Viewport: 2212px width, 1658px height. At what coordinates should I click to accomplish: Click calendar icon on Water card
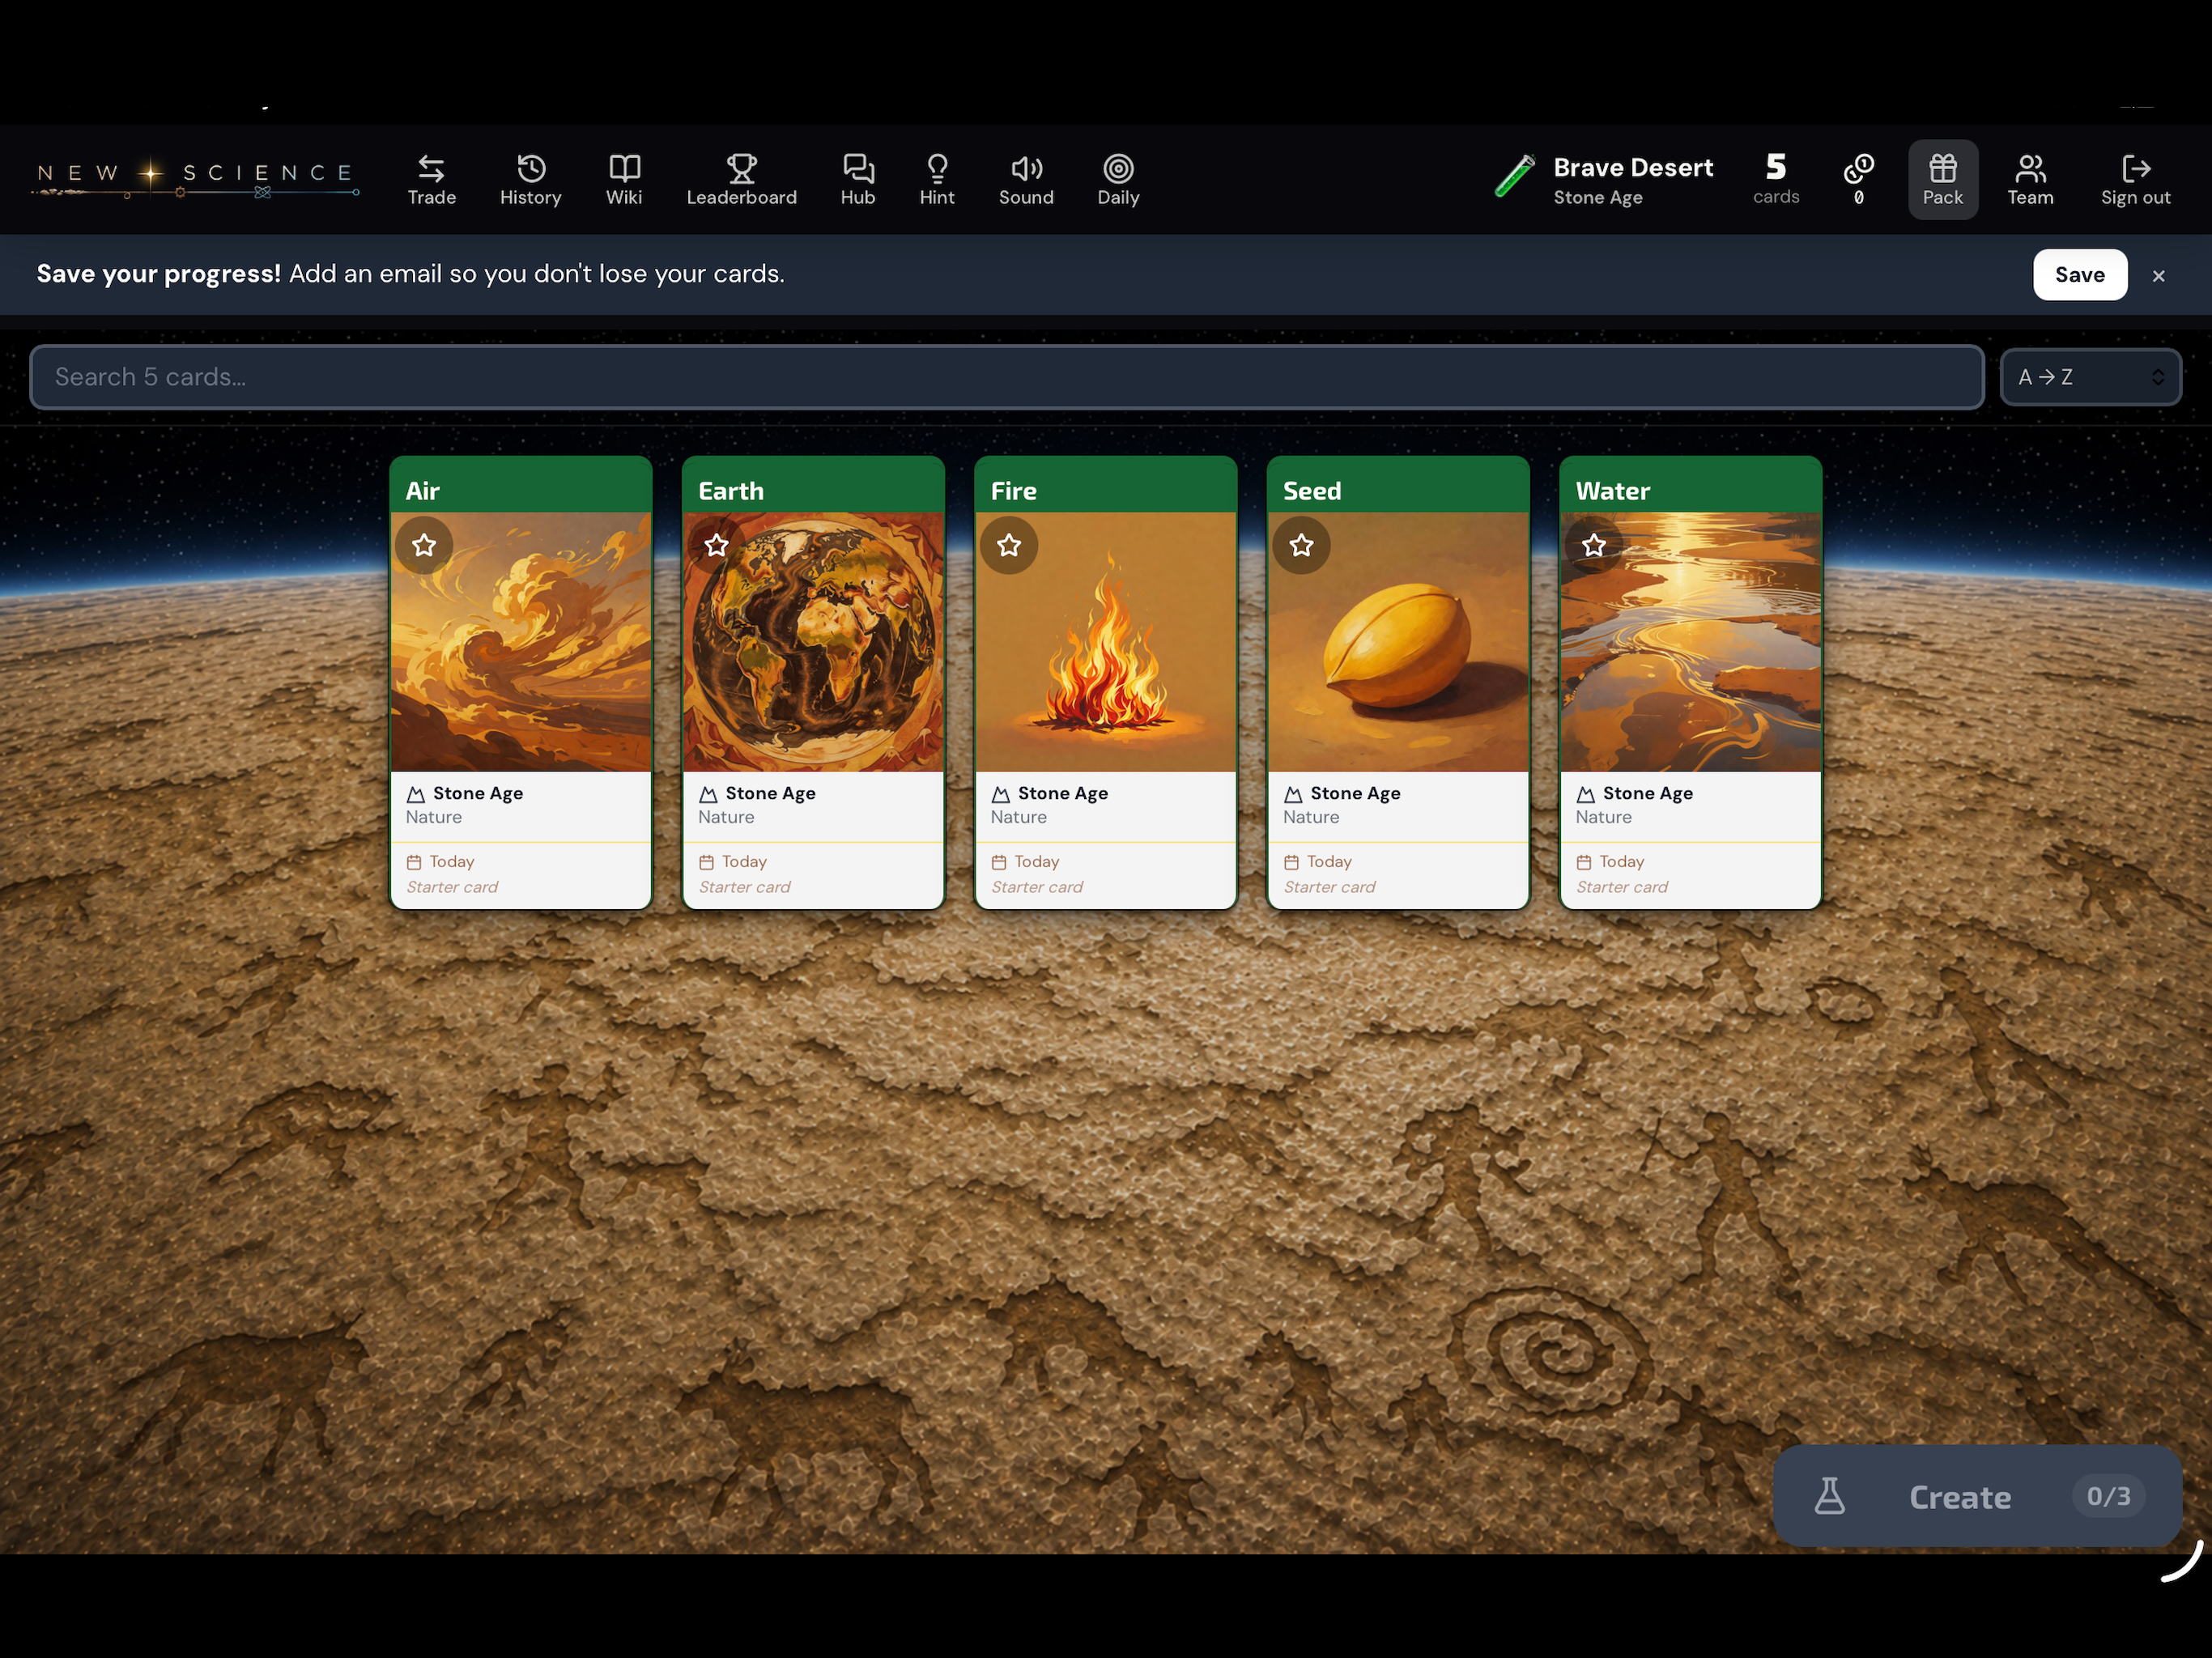[x=1584, y=862]
